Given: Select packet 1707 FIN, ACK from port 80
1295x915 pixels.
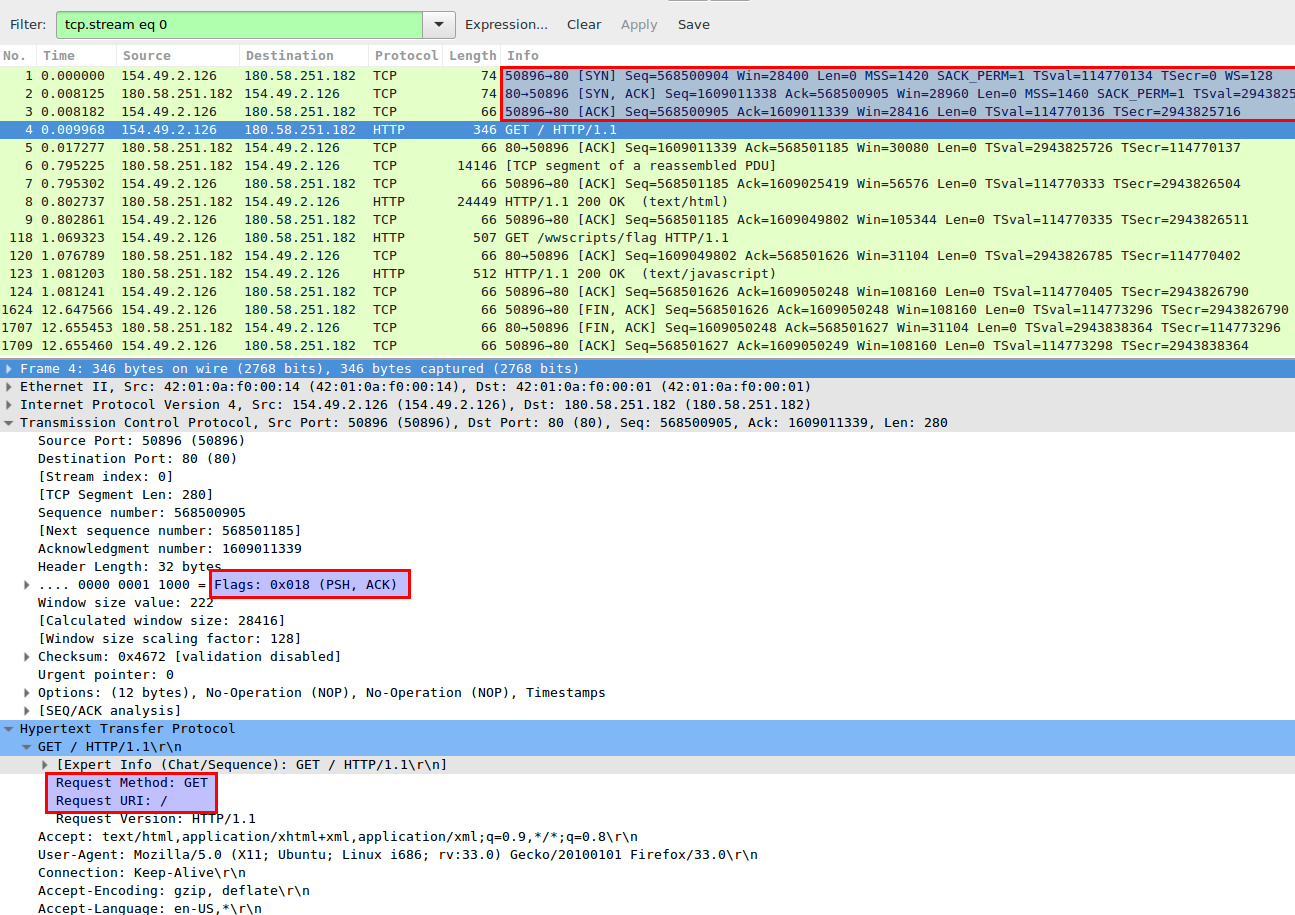Looking at the screenshot, I should coord(647,327).
